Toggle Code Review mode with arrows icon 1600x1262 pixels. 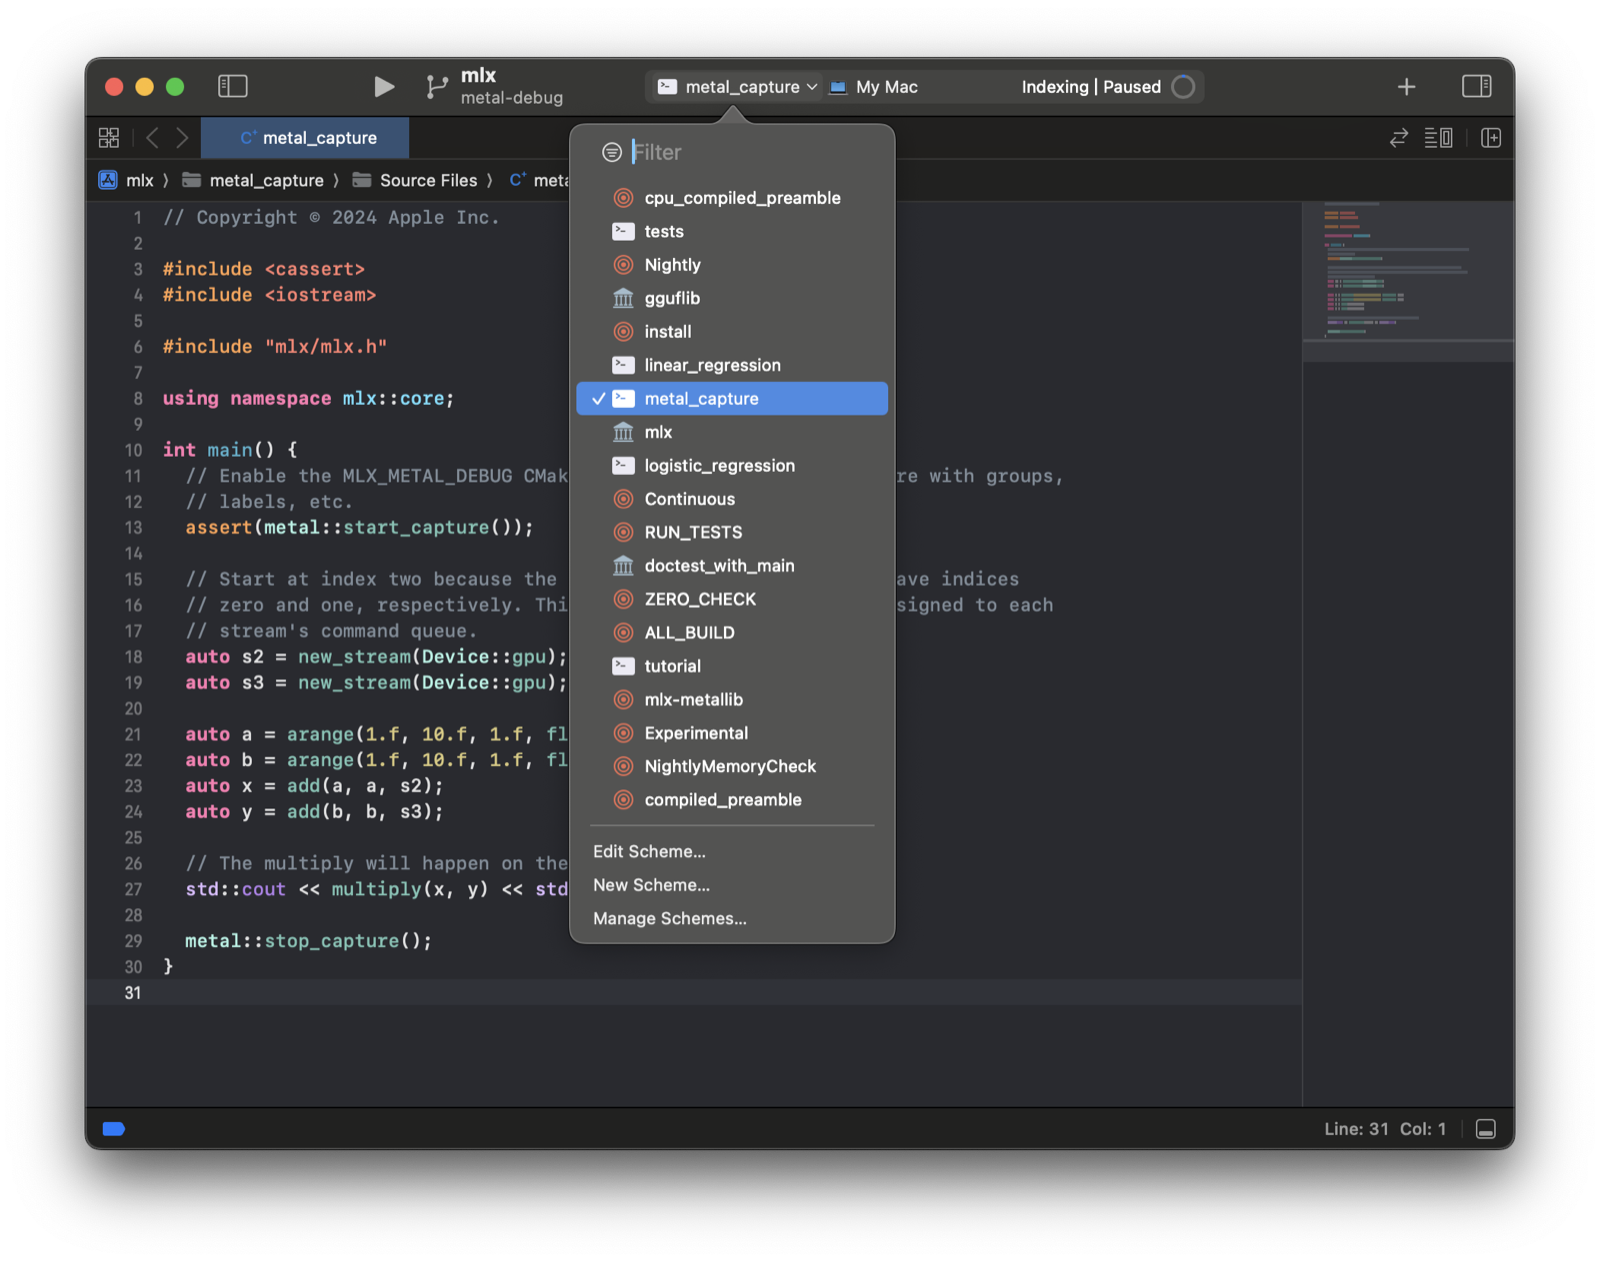point(1397,137)
